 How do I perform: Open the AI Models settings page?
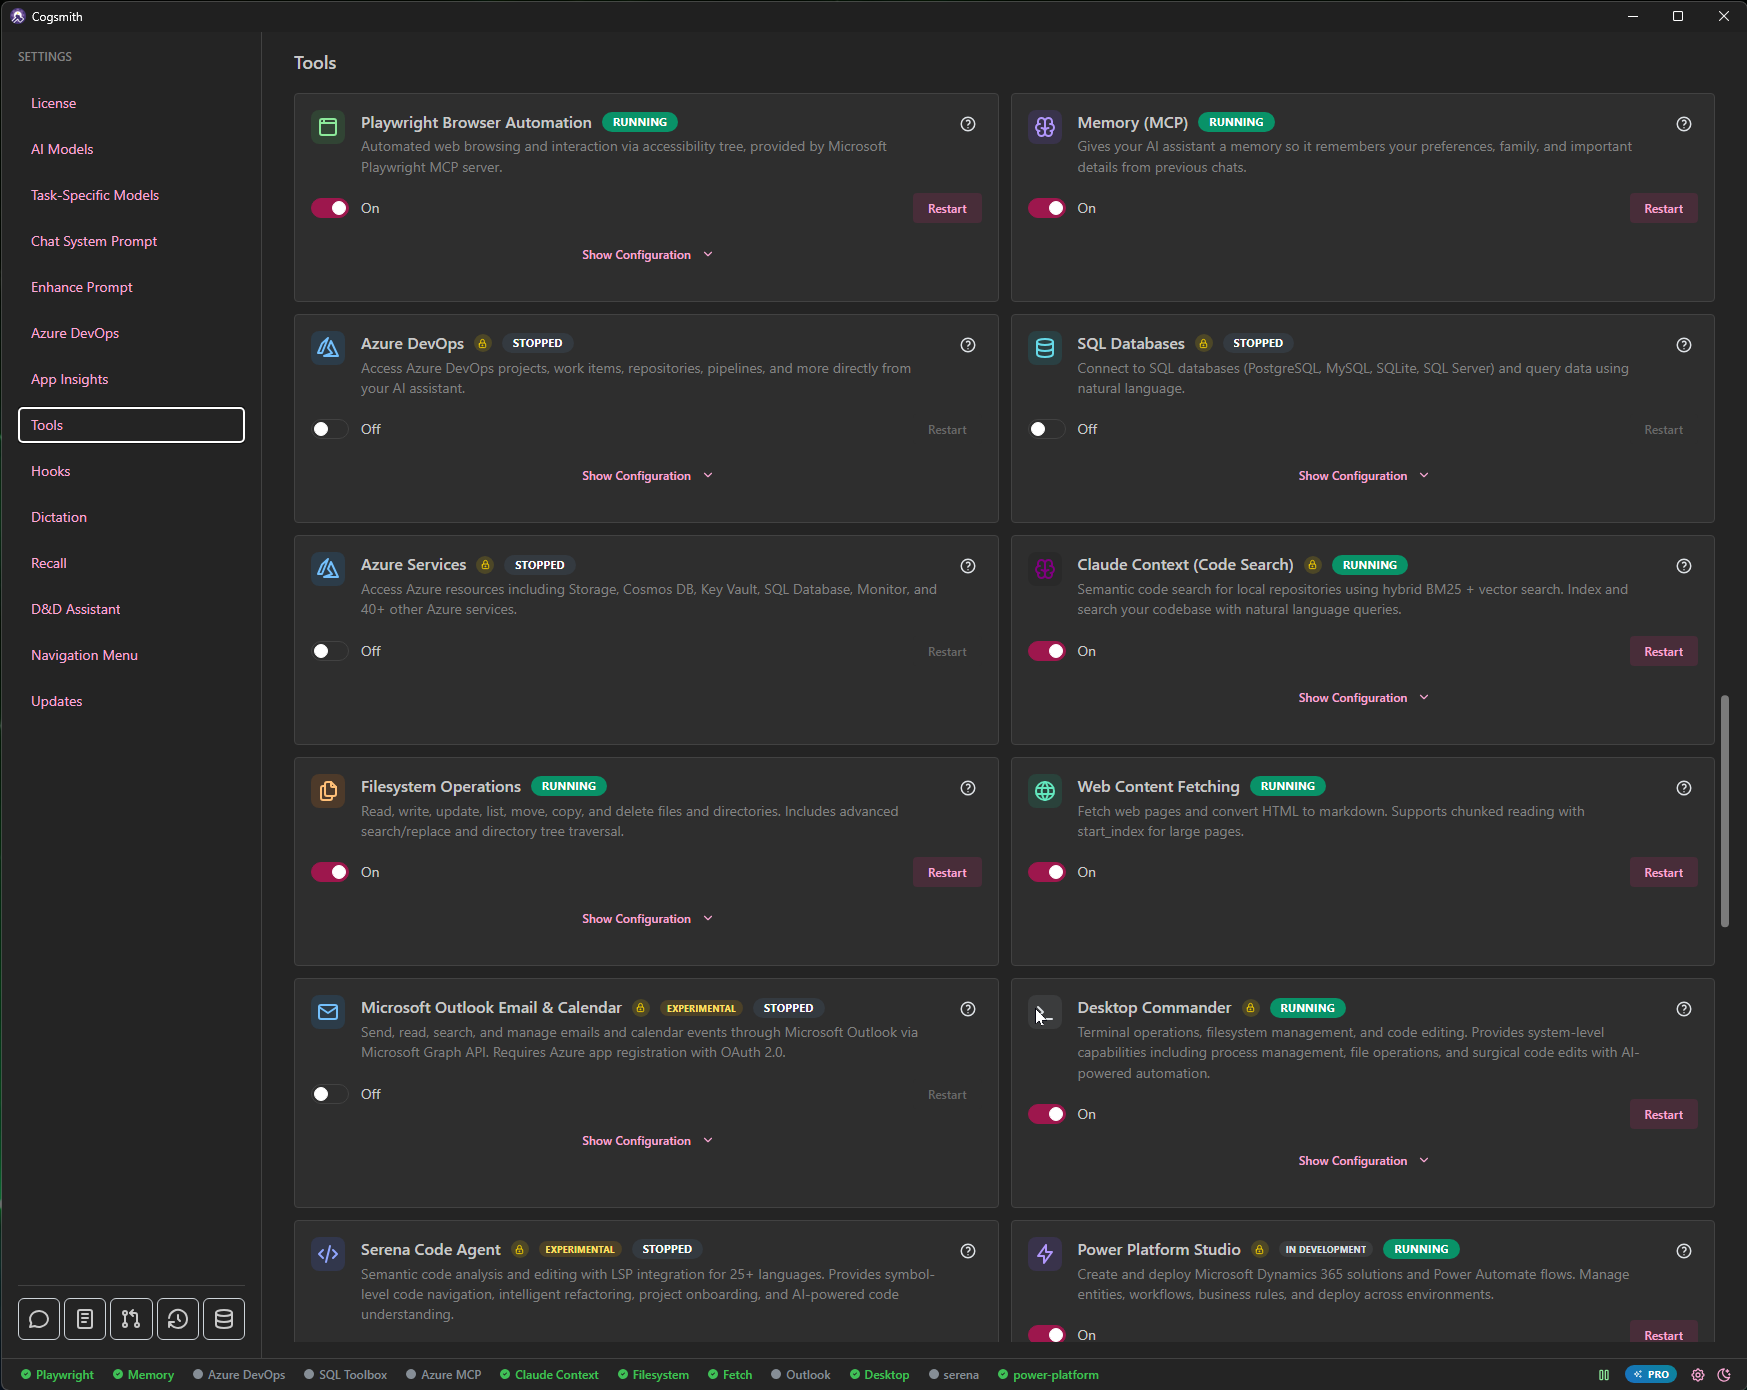[131, 149]
